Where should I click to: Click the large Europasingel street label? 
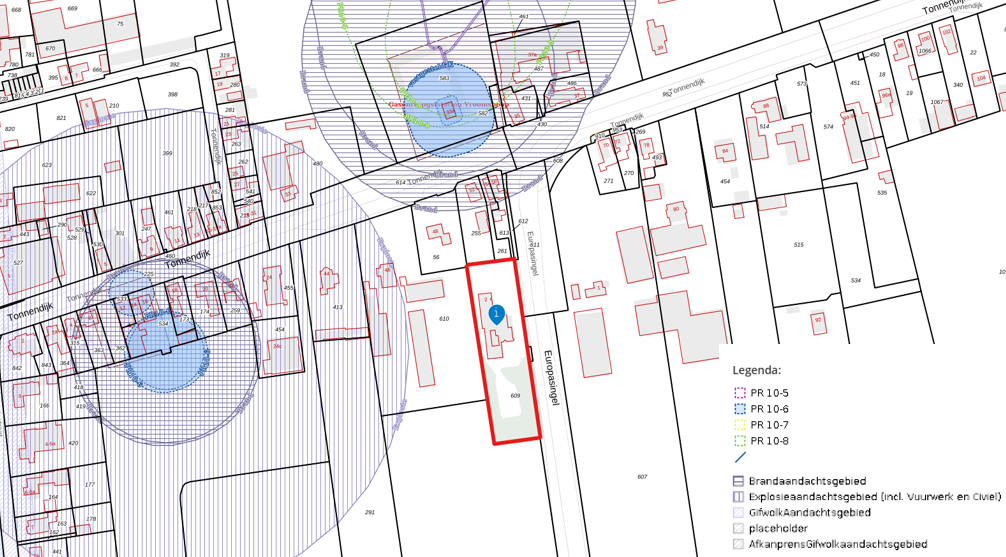551,377
